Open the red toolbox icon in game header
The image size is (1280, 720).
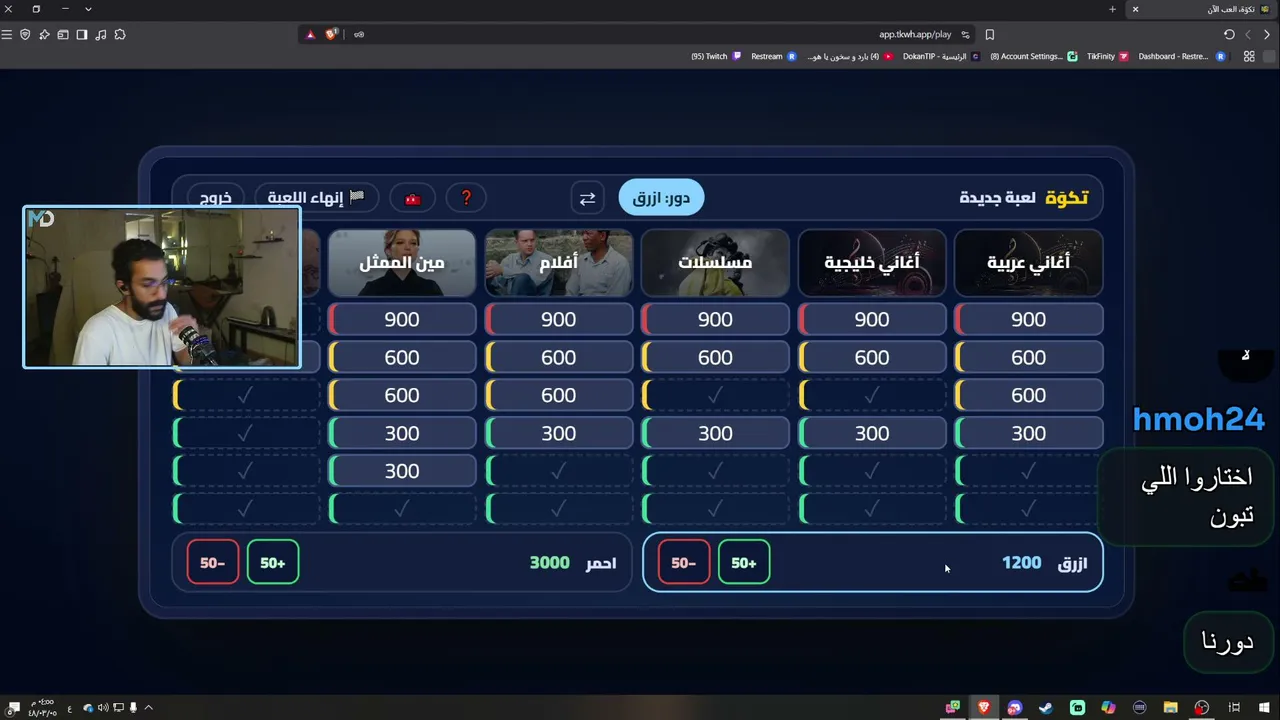click(412, 198)
